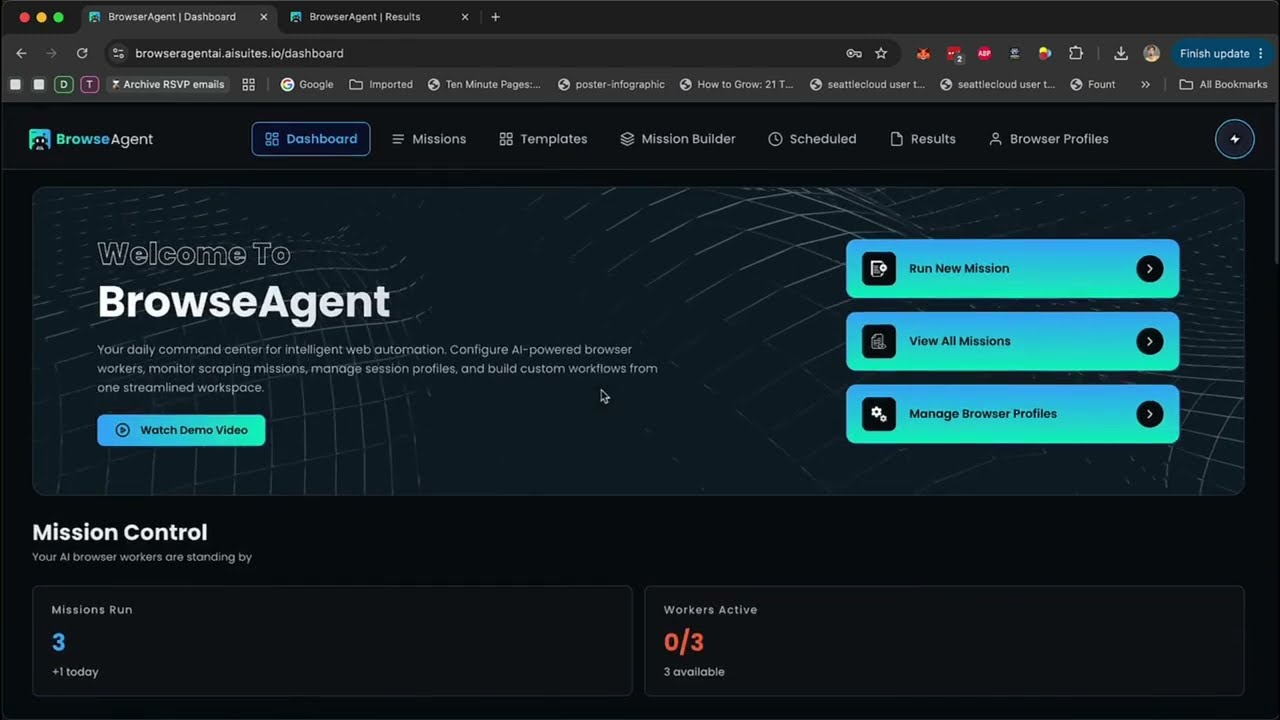Open the Downloads icon in the toolbar
This screenshot has height=720, width=1280.
click(1121, 54)
